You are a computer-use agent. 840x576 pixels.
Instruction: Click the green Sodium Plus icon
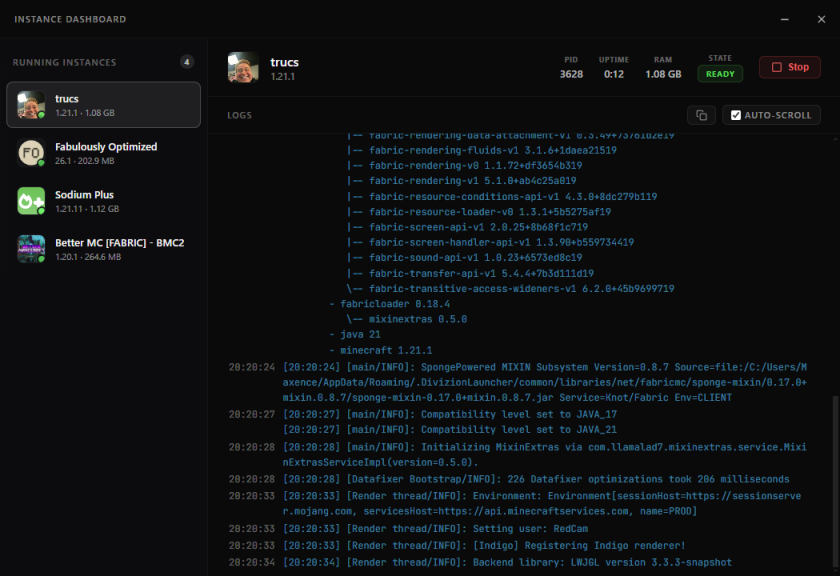pyautogui.click(x=31, y=201)
